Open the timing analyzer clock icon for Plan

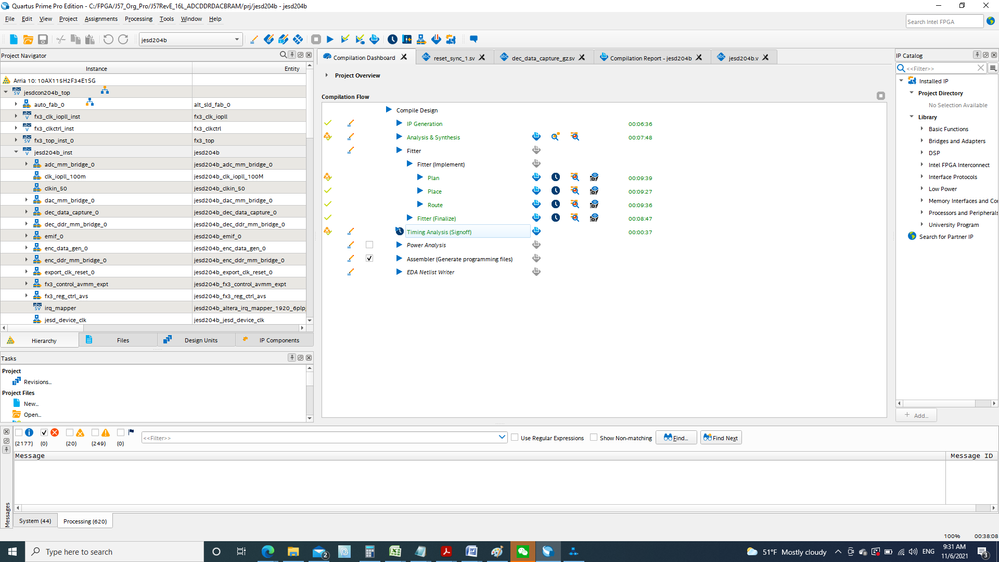pyautogui.click(x=555, y=178)
